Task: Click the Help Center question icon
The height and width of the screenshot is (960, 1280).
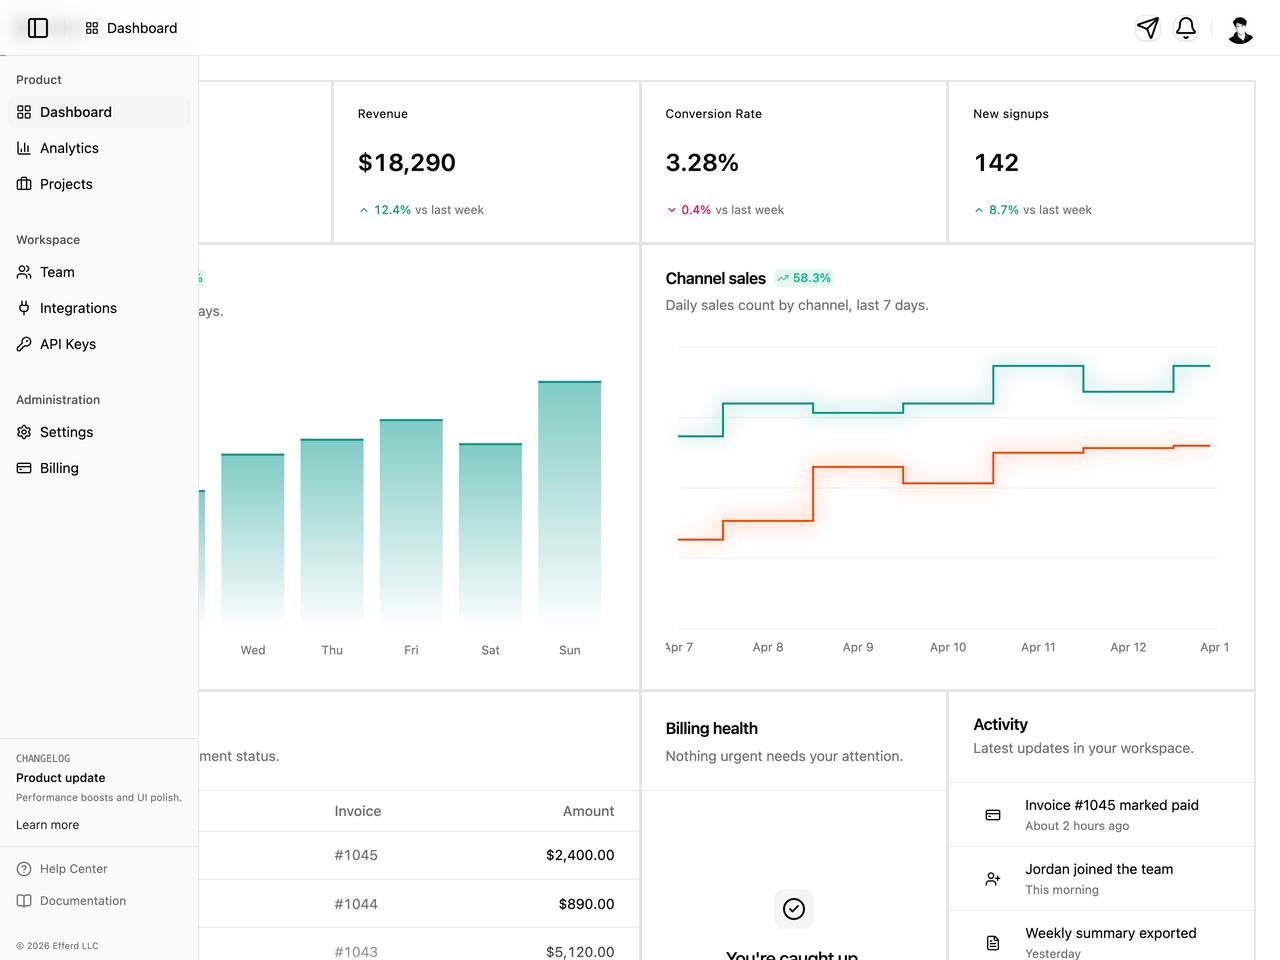Action: pyautogui.click(x=24, y=869)
